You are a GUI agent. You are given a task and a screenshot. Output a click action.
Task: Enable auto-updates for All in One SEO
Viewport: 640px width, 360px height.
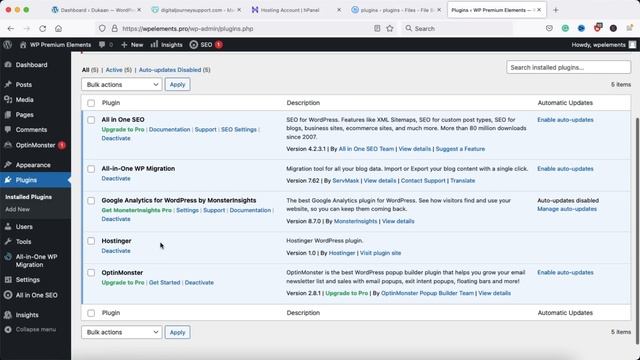(565, 120)
